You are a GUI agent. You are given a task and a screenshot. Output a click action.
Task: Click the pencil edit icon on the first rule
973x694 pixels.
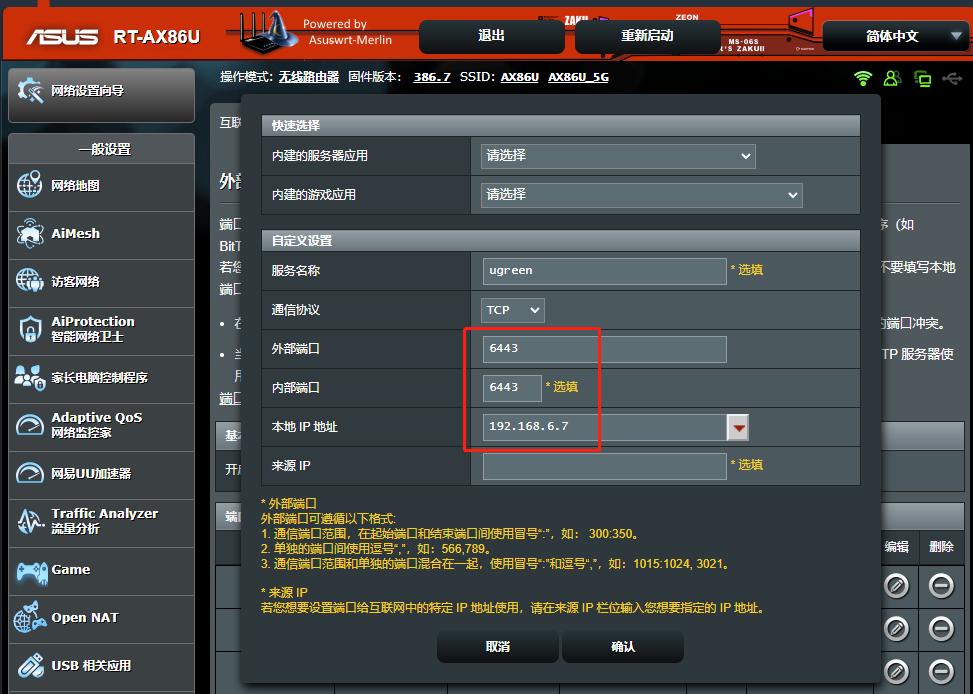(896, 585)
